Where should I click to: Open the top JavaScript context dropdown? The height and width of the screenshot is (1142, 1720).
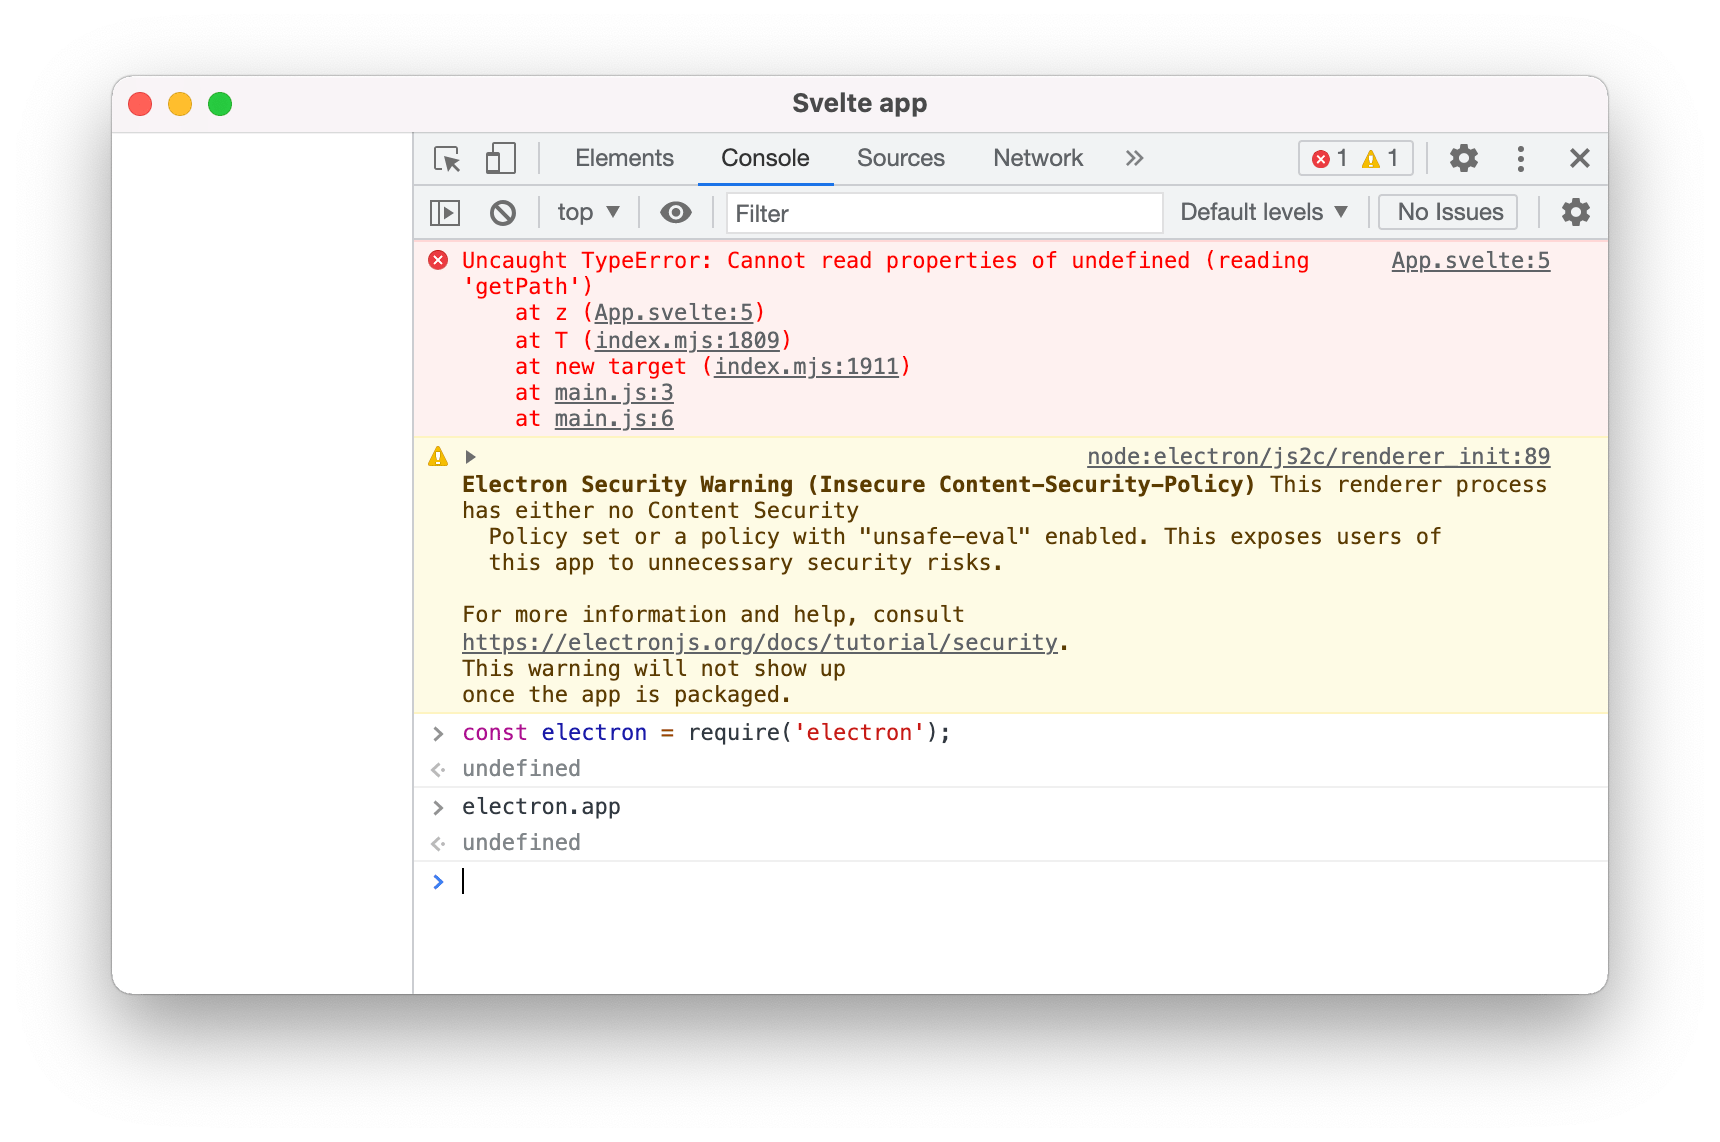point(588,212)
